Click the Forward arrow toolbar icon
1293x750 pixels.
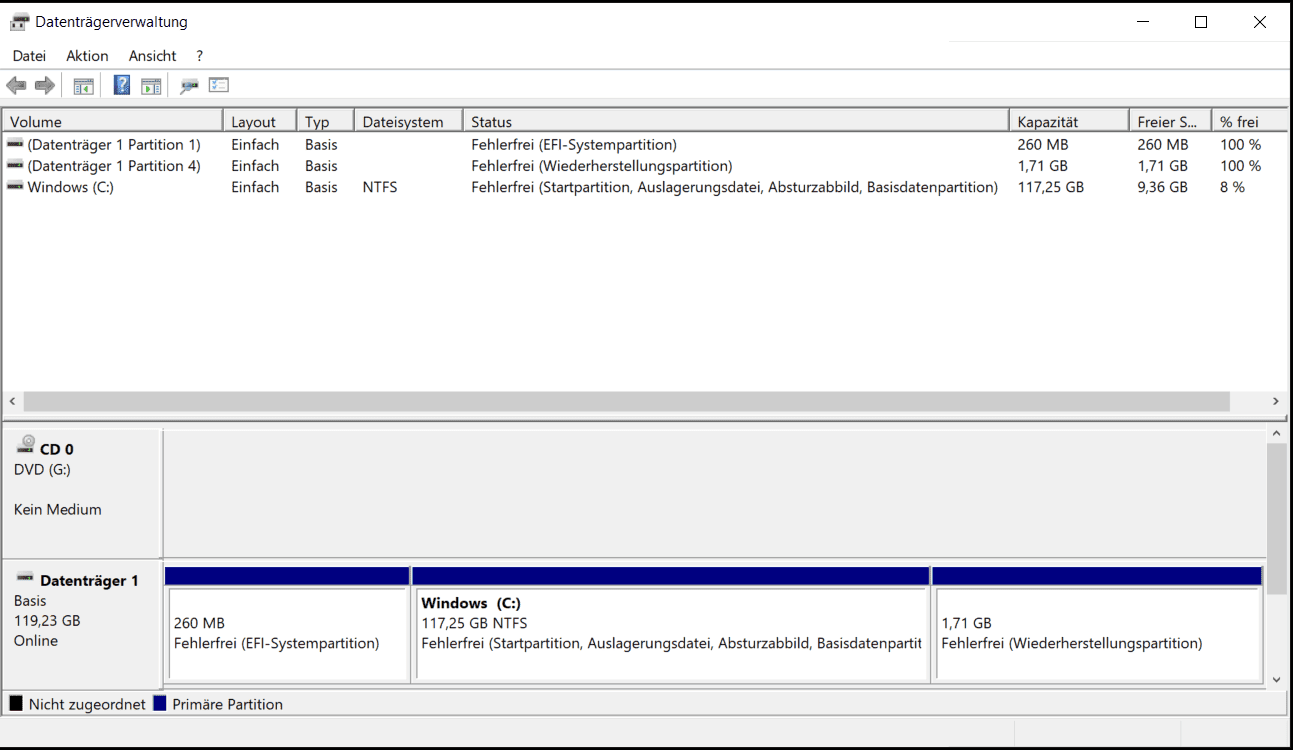pos(45,86)
